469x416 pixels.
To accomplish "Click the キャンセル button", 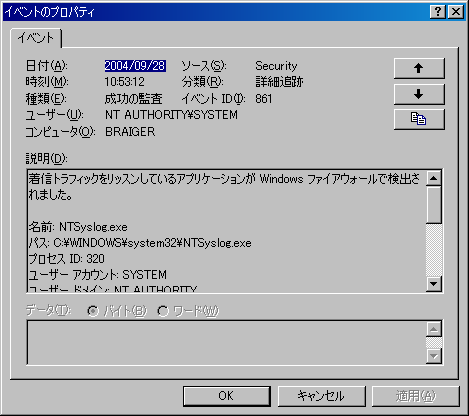I will (x=321, y=396).
